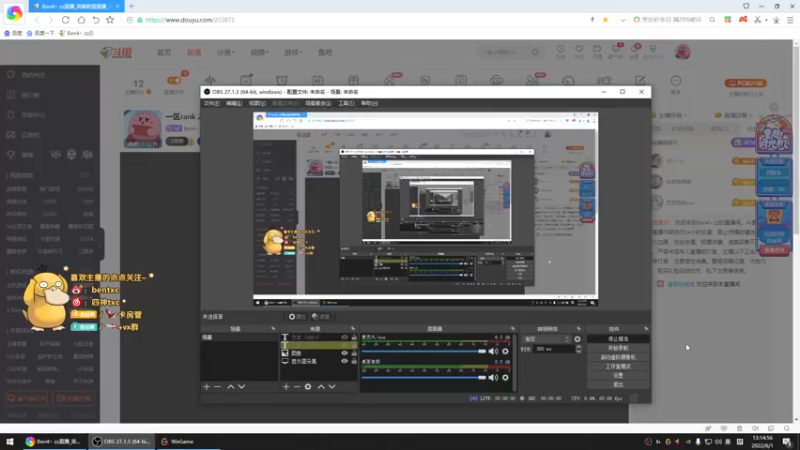Screen dimensions: 800x450
Task: Open the Douyu user avatar at top right
Action: tap(683, 52)
